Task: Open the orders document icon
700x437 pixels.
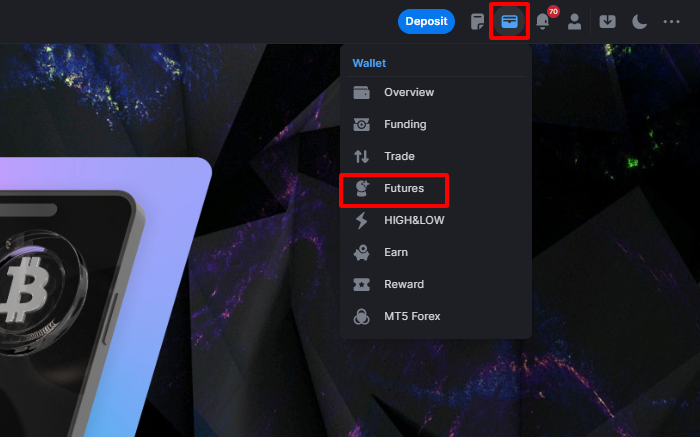Action: coord(477,21)
